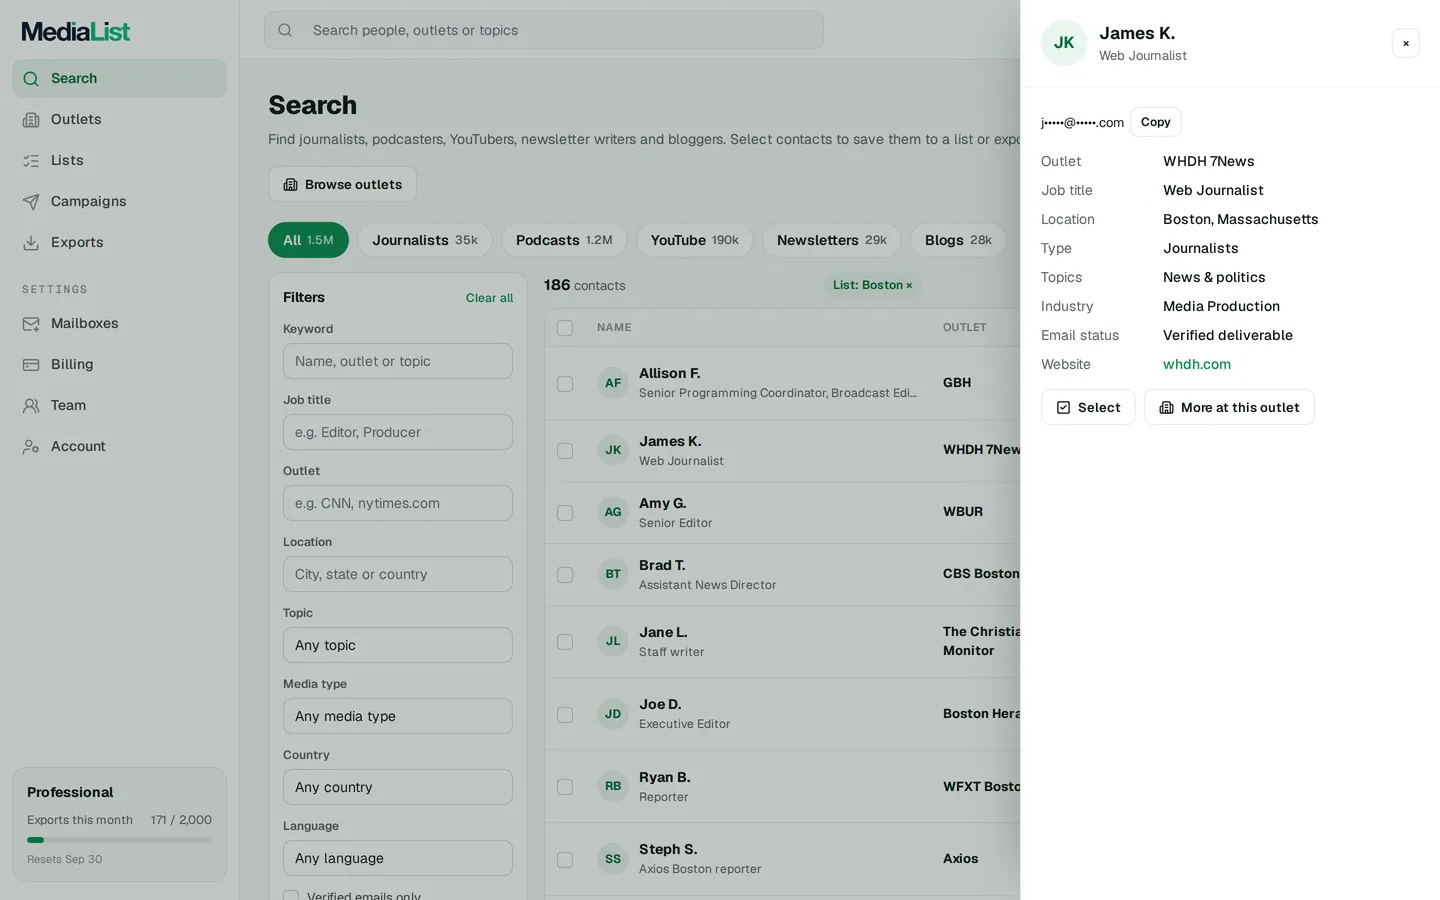Focus the Outlet filter input

(398, 503)
